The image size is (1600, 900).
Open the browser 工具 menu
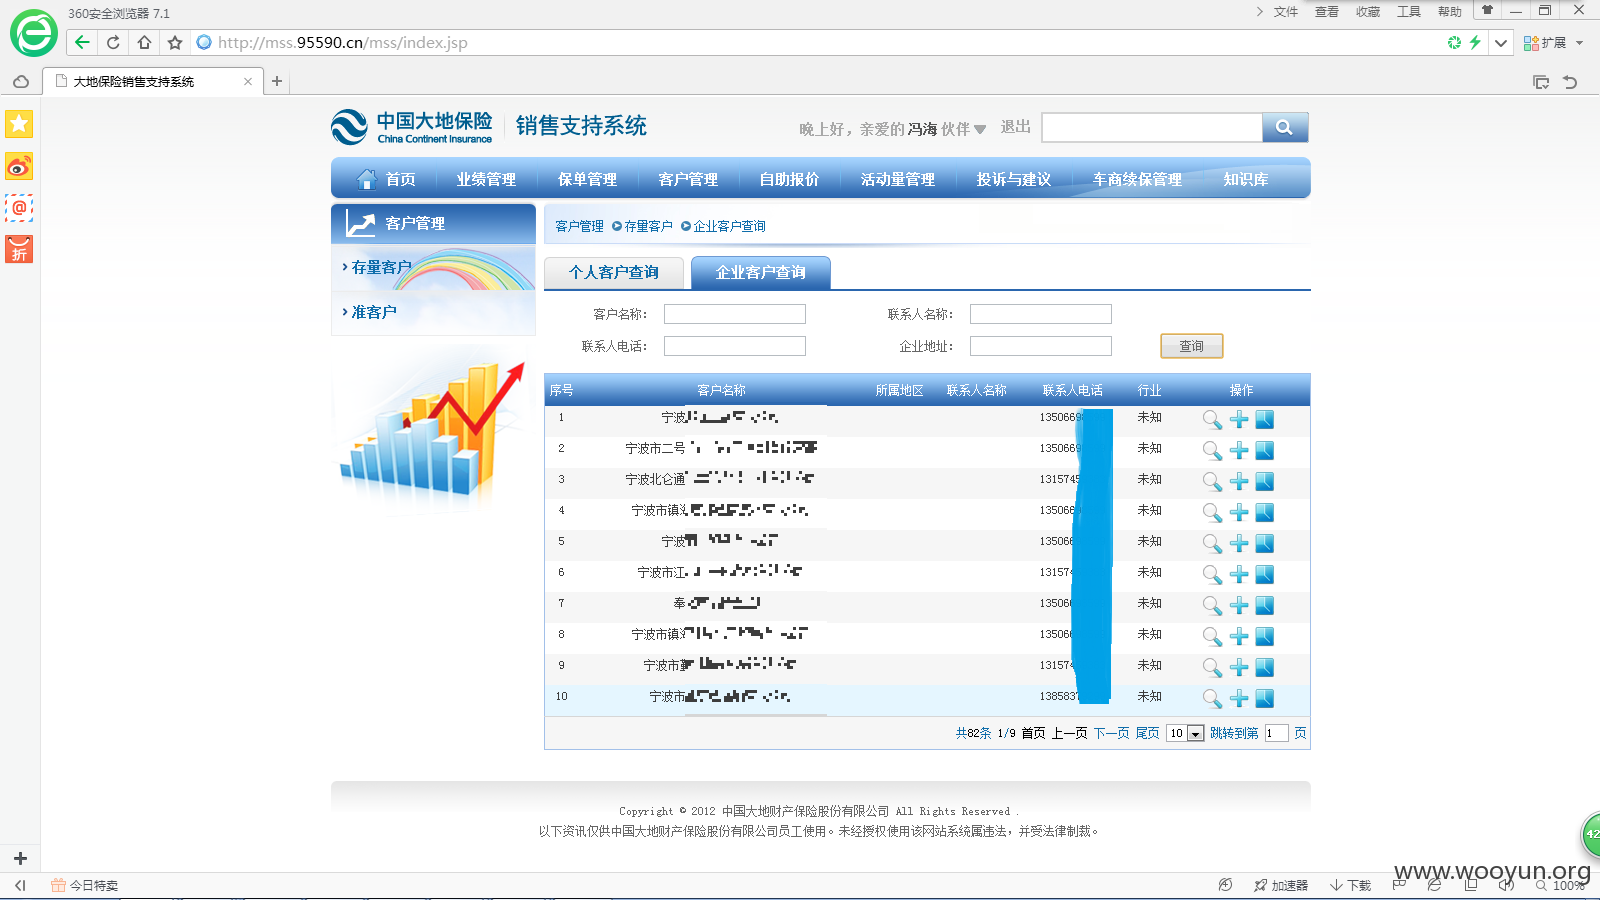(1408, 12)
